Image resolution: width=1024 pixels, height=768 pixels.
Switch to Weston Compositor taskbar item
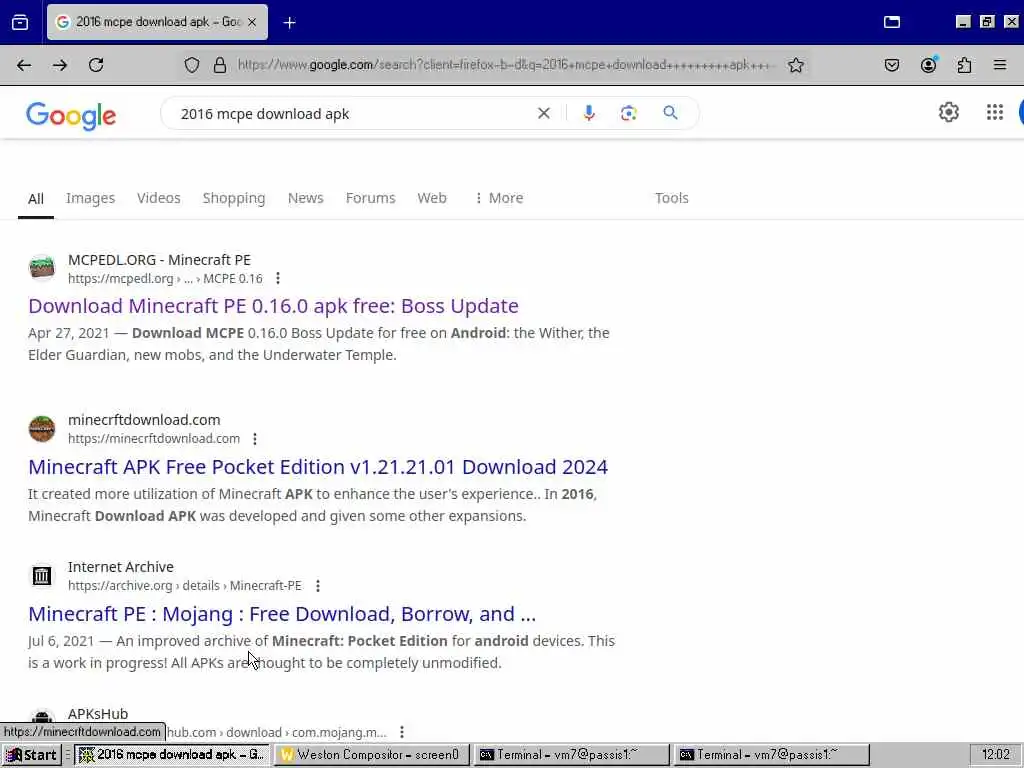371,755
